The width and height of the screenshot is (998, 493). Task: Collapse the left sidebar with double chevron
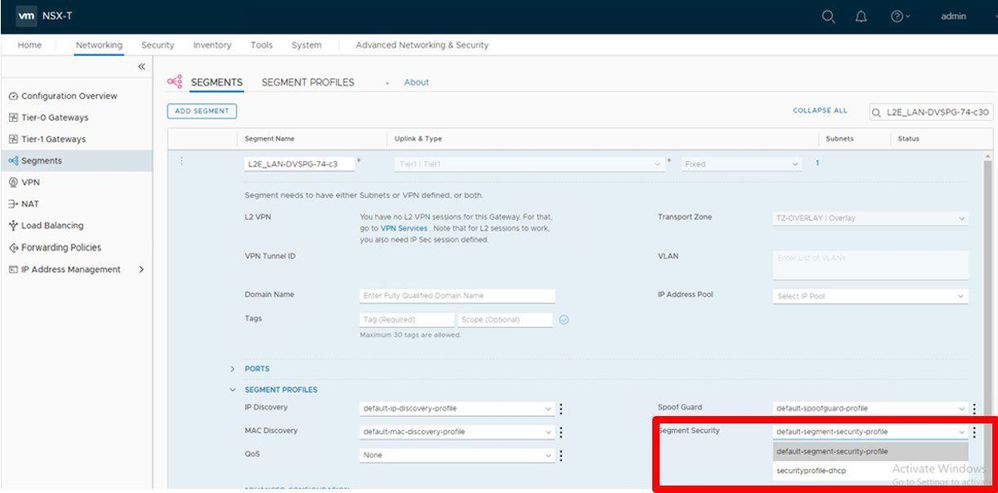[141, 67]
